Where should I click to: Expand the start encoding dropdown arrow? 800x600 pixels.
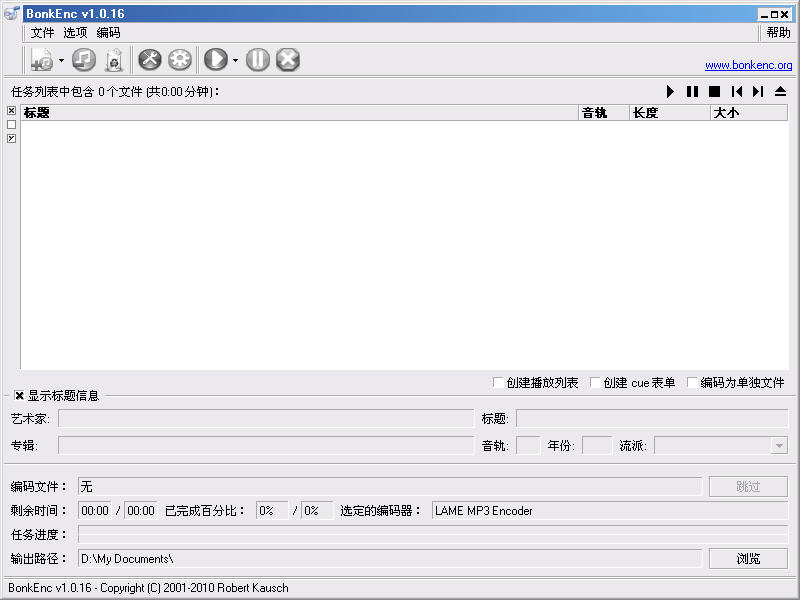(235, 60)
